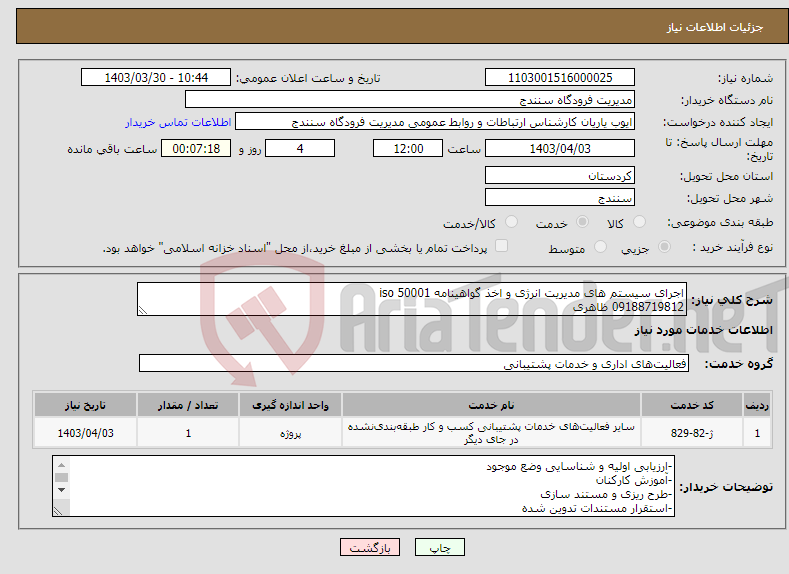Click the time field 12:00
789x574 pixels.
click(x=408, y=148)
